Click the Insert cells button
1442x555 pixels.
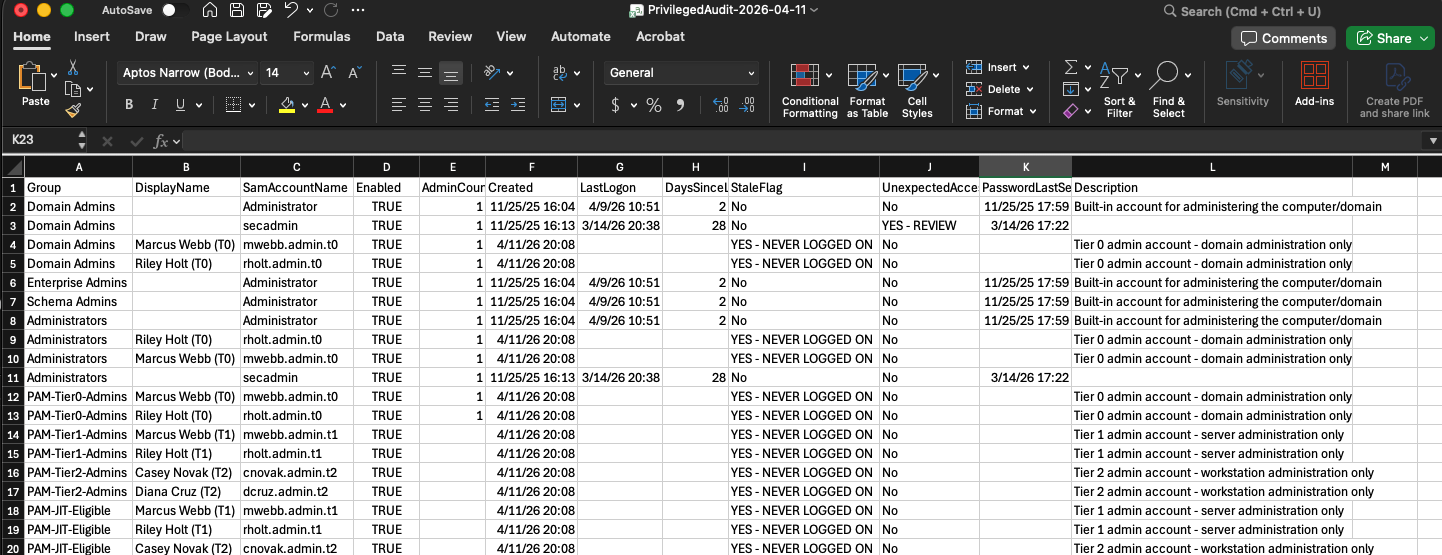(x=998, y=67)
